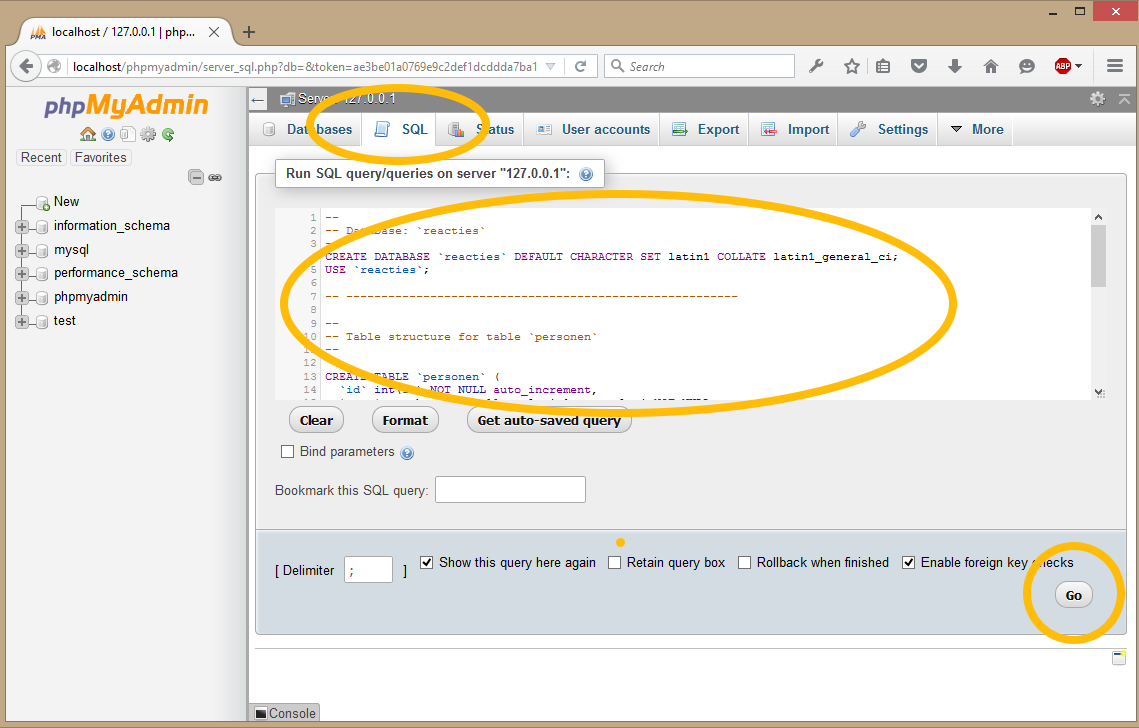Show bookmarks list icon in toolbar
1139x728 pixels.
[883, 66]
